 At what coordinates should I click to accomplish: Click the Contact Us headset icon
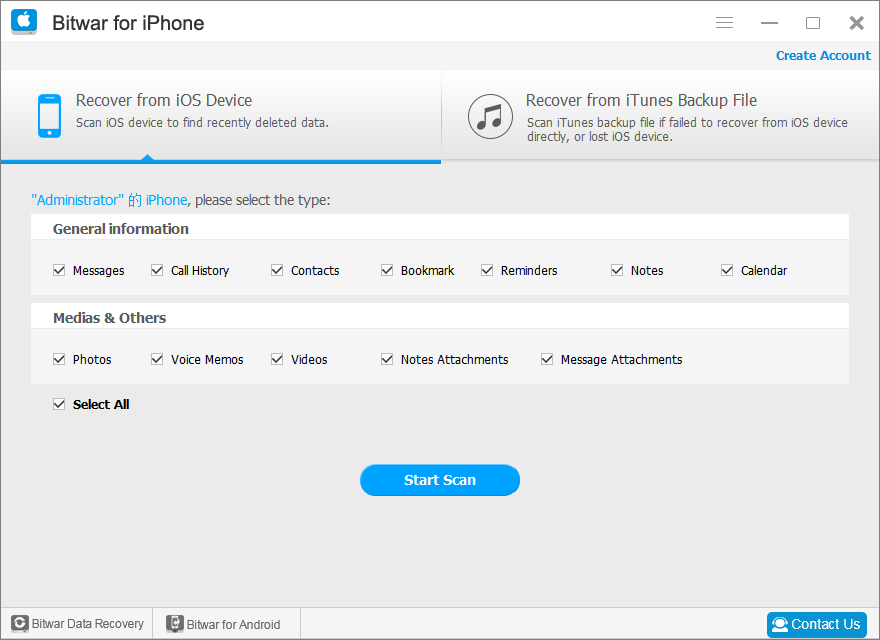point(780,624)
